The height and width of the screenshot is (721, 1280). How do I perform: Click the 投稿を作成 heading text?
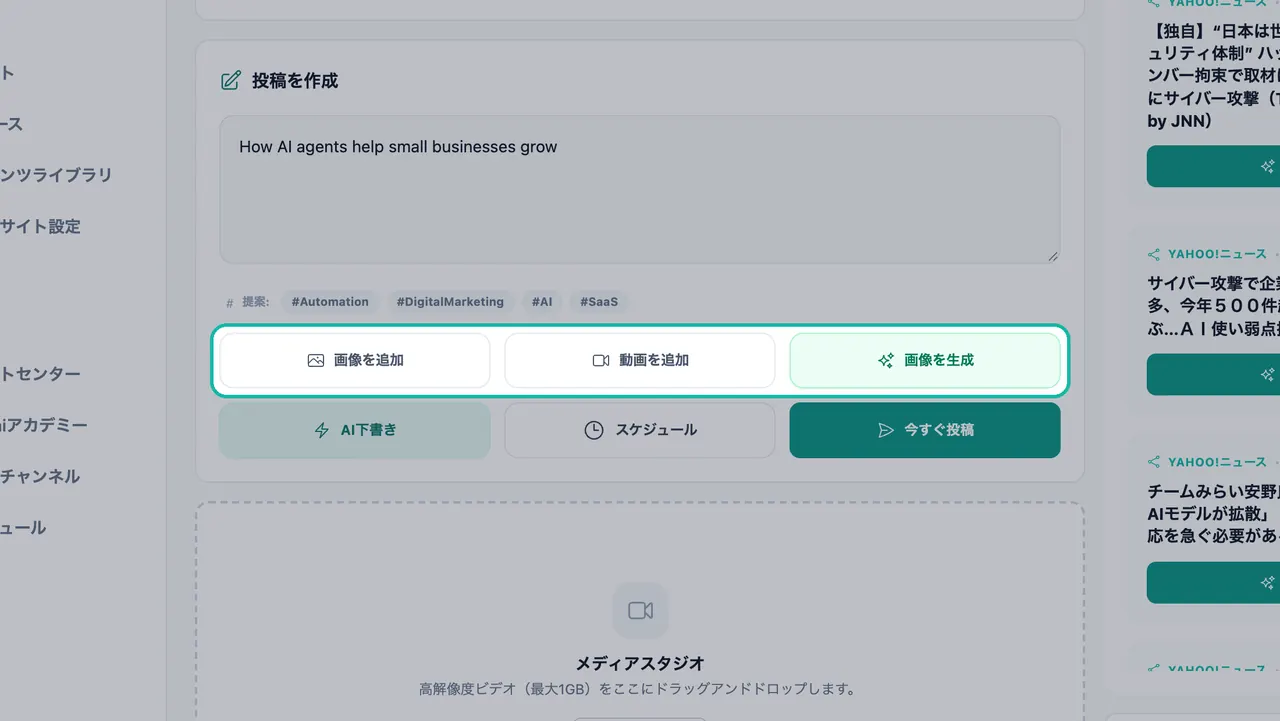click(295, 81)
